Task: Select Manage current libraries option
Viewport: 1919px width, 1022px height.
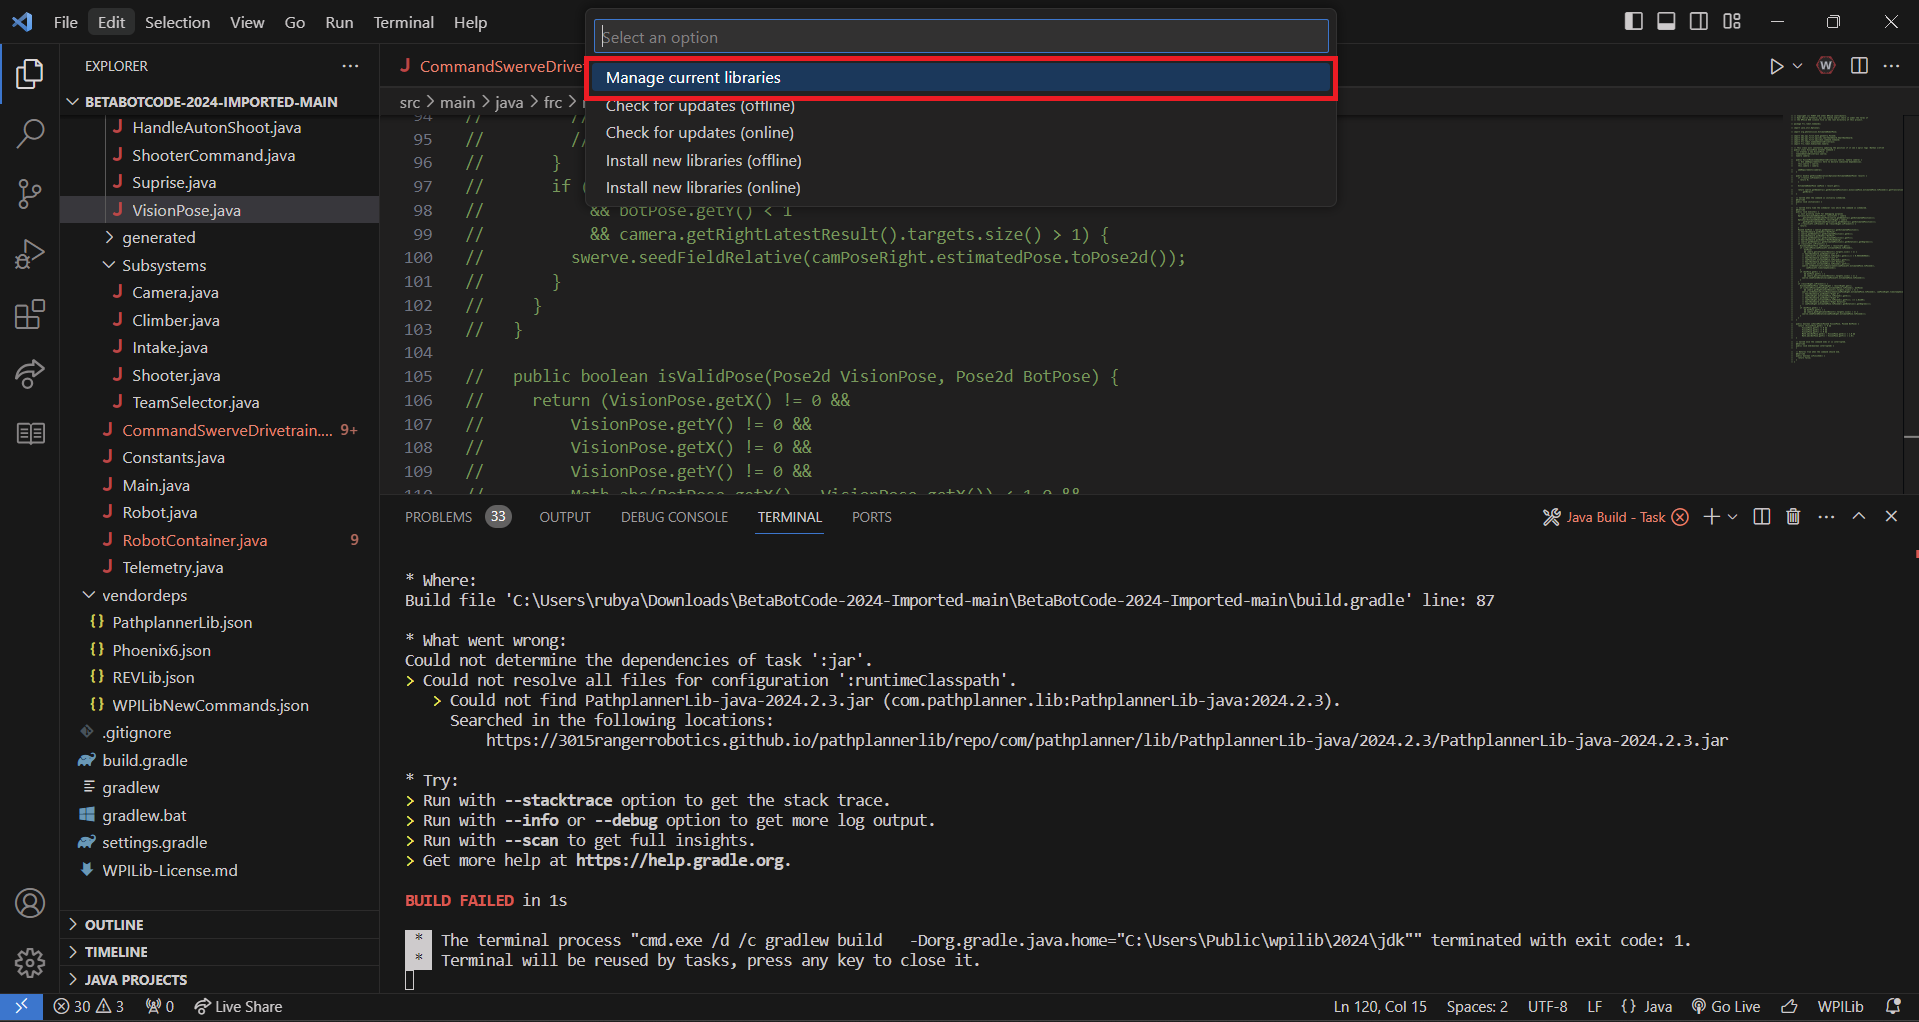Action: 961,78
